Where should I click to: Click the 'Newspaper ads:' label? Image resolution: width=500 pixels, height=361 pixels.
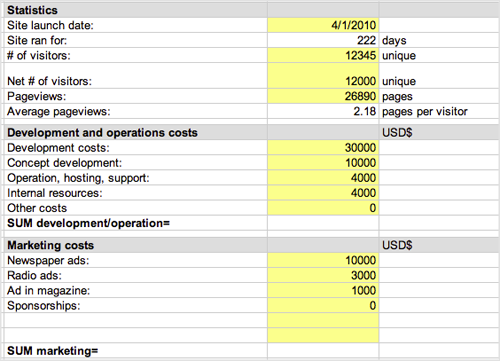48,260
